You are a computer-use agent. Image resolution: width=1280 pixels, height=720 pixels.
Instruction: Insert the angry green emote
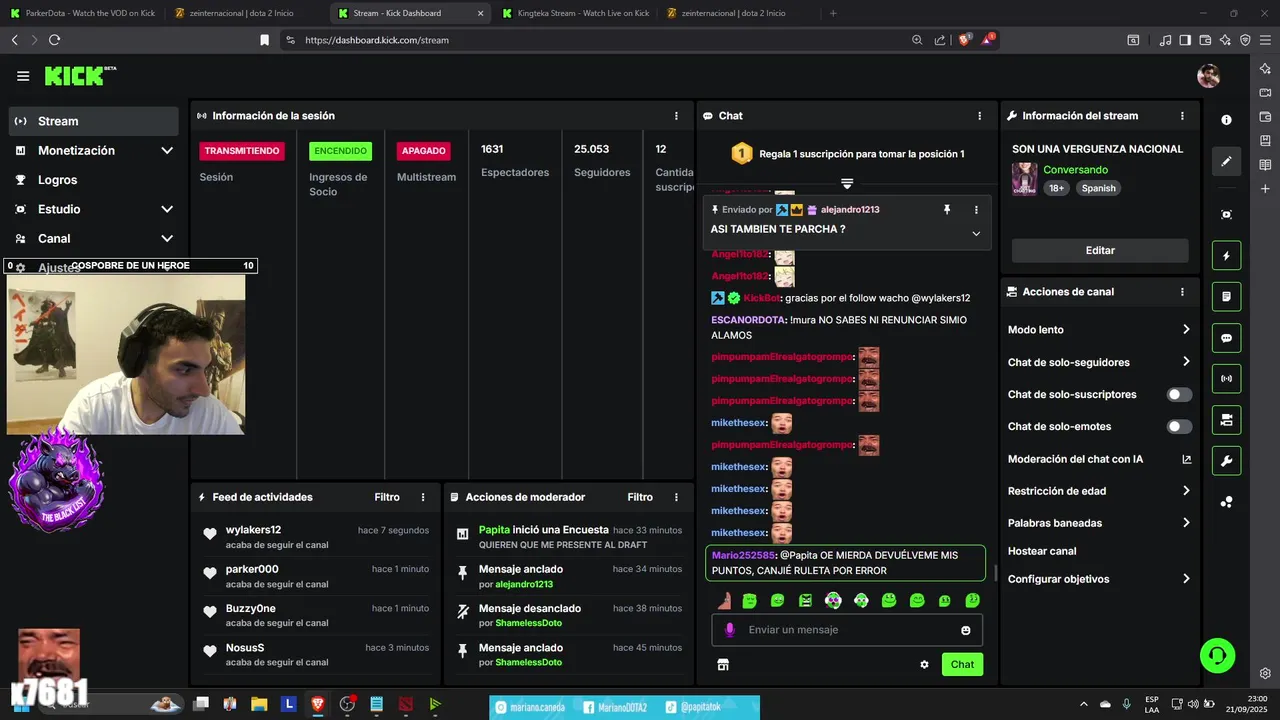805,601
